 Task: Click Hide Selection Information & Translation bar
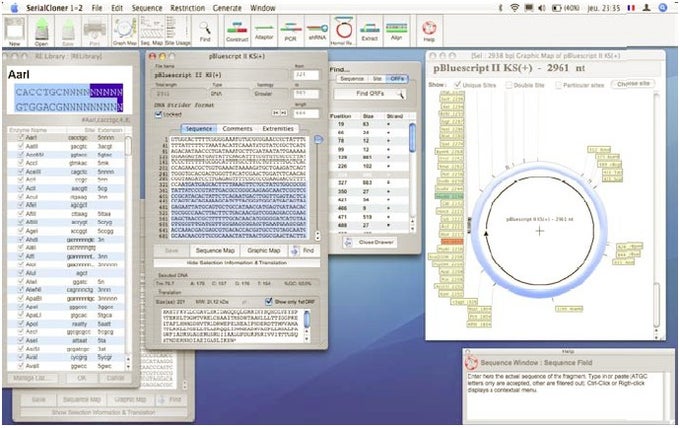237,263
